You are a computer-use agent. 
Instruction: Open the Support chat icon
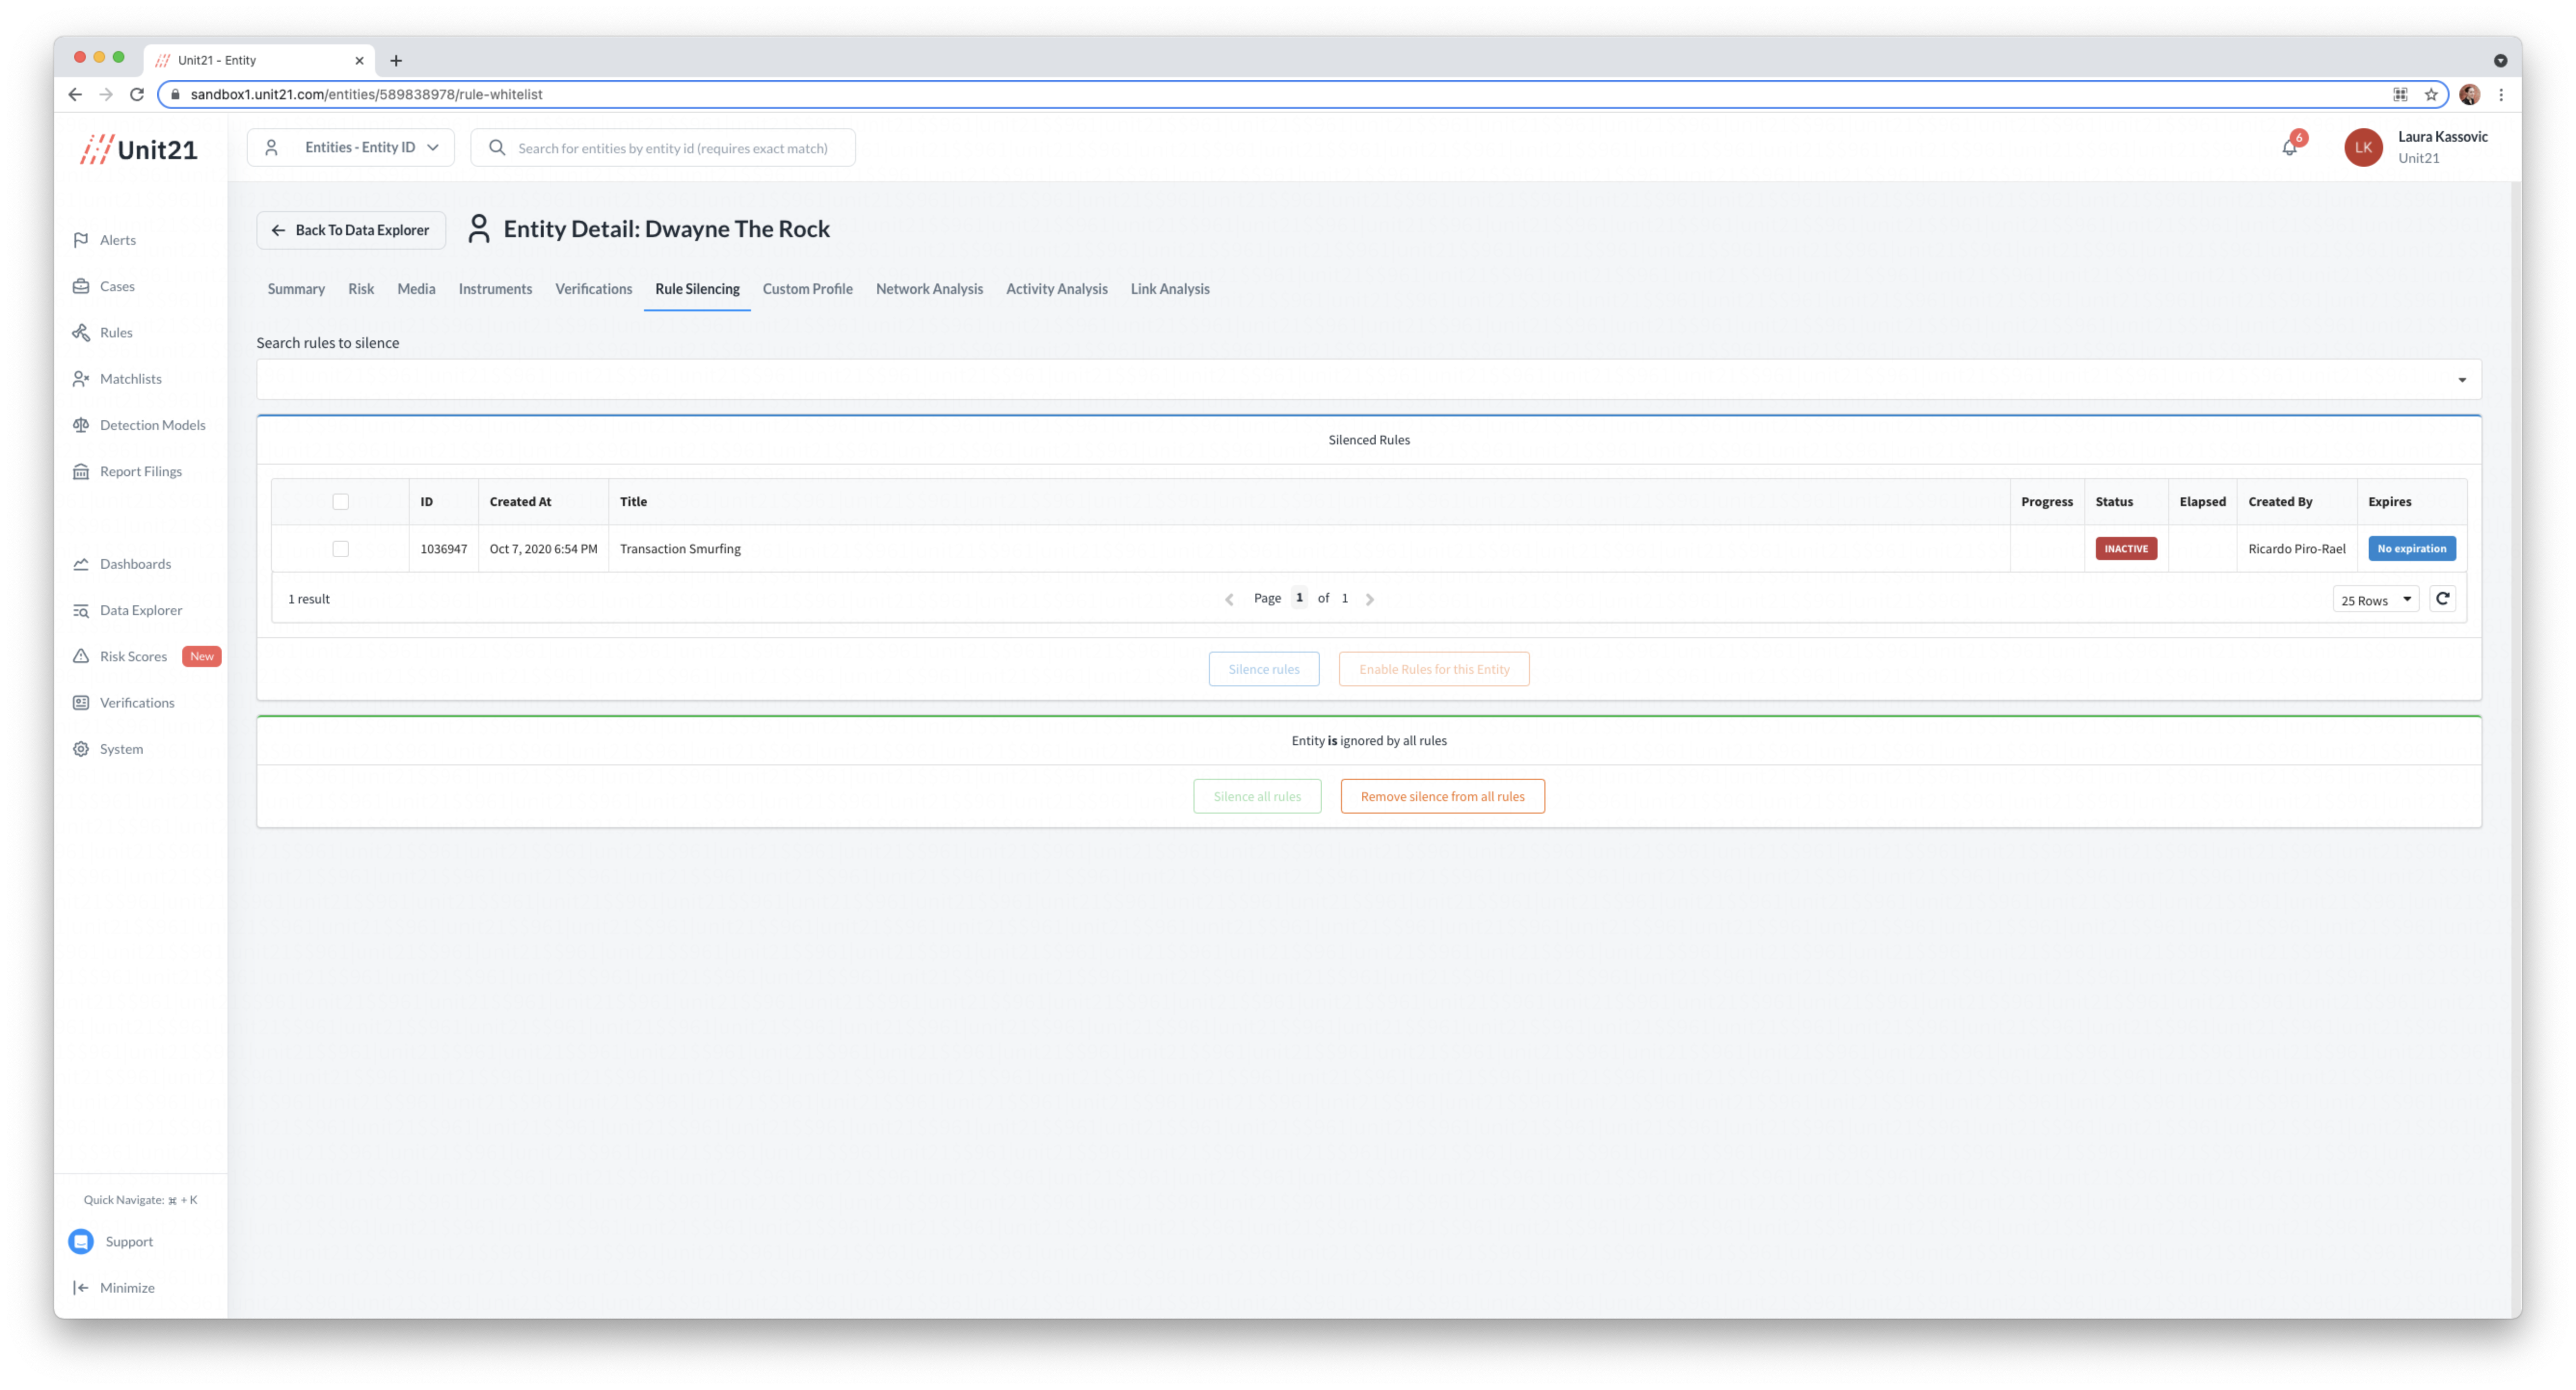coord(81,1241)
